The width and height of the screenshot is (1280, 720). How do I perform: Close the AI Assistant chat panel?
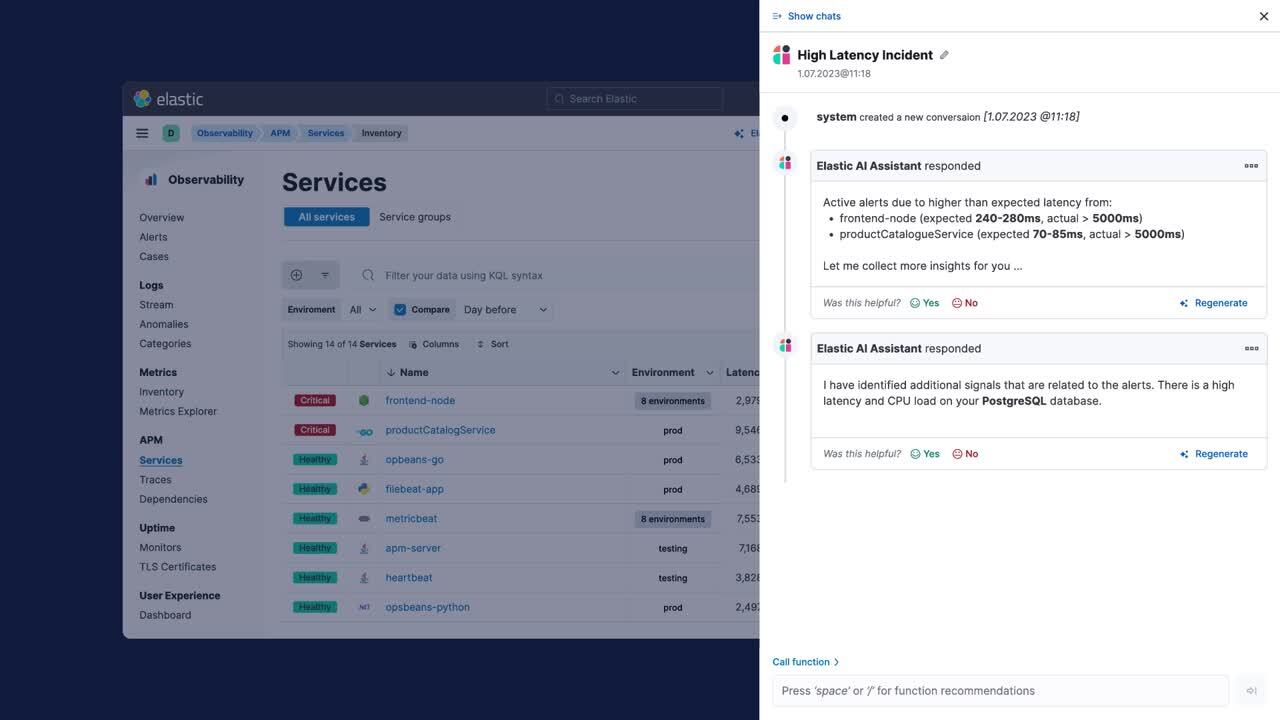(1264, 16)
